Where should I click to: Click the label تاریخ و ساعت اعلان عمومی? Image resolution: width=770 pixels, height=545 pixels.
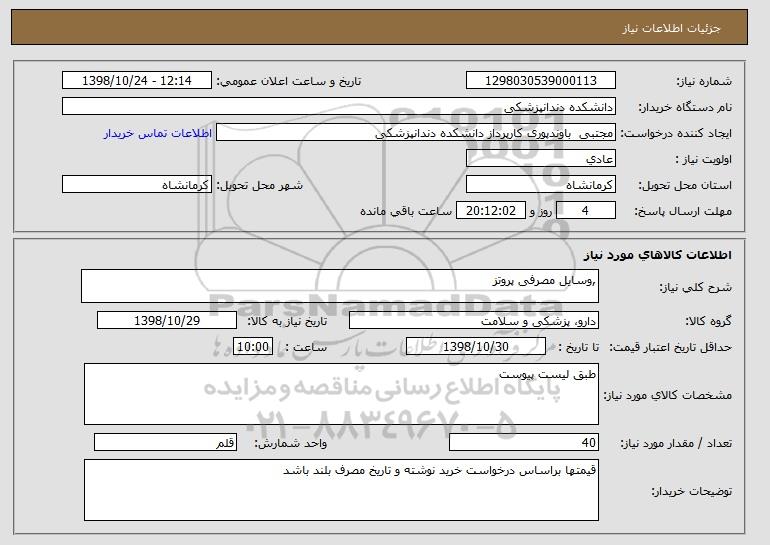click(289, 81)
